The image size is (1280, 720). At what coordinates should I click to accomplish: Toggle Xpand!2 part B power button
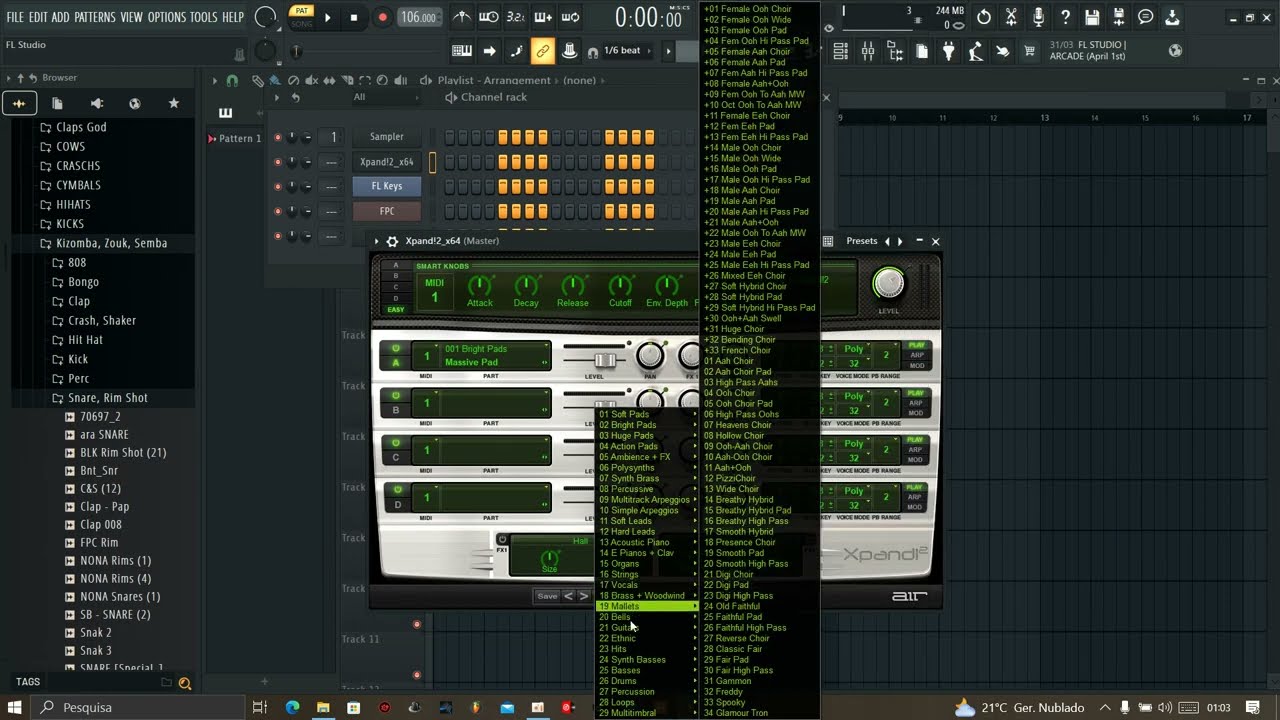(396, 396)
